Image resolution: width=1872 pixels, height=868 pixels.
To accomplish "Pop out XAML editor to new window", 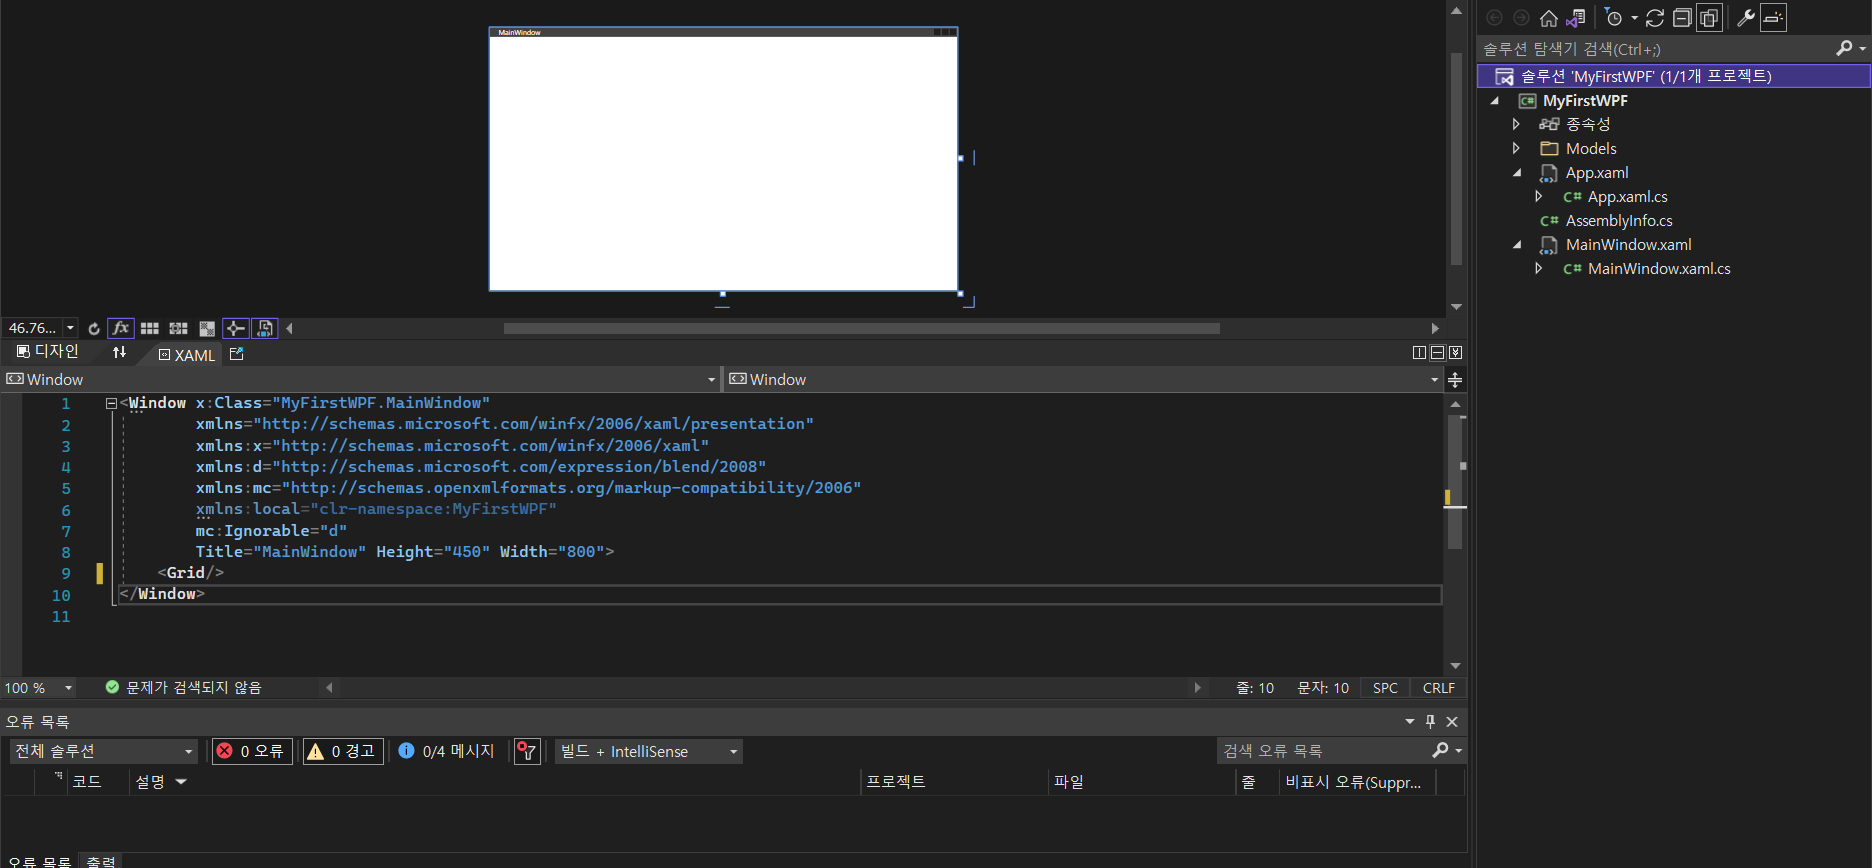I will pyautogui.click(x=237, y=354).
